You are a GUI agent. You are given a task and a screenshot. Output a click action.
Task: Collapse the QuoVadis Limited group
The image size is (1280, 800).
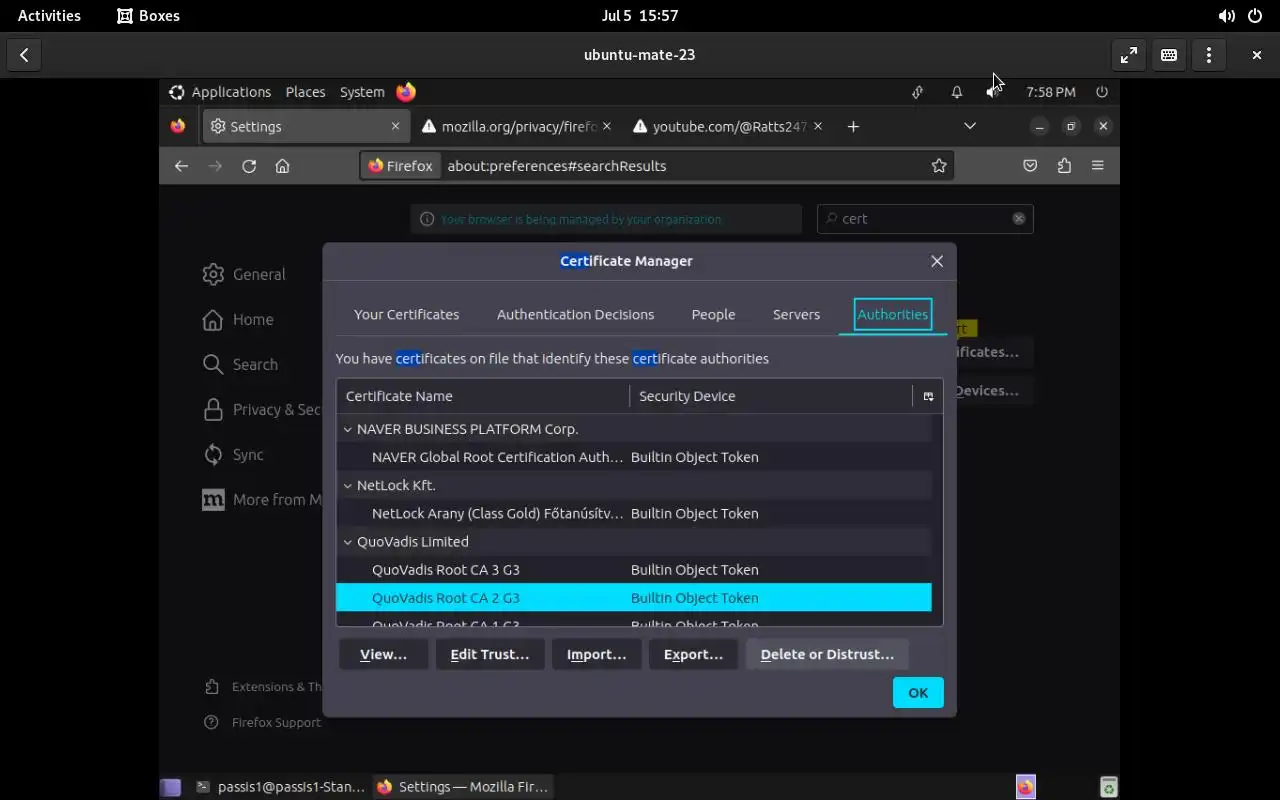[348, 542]
